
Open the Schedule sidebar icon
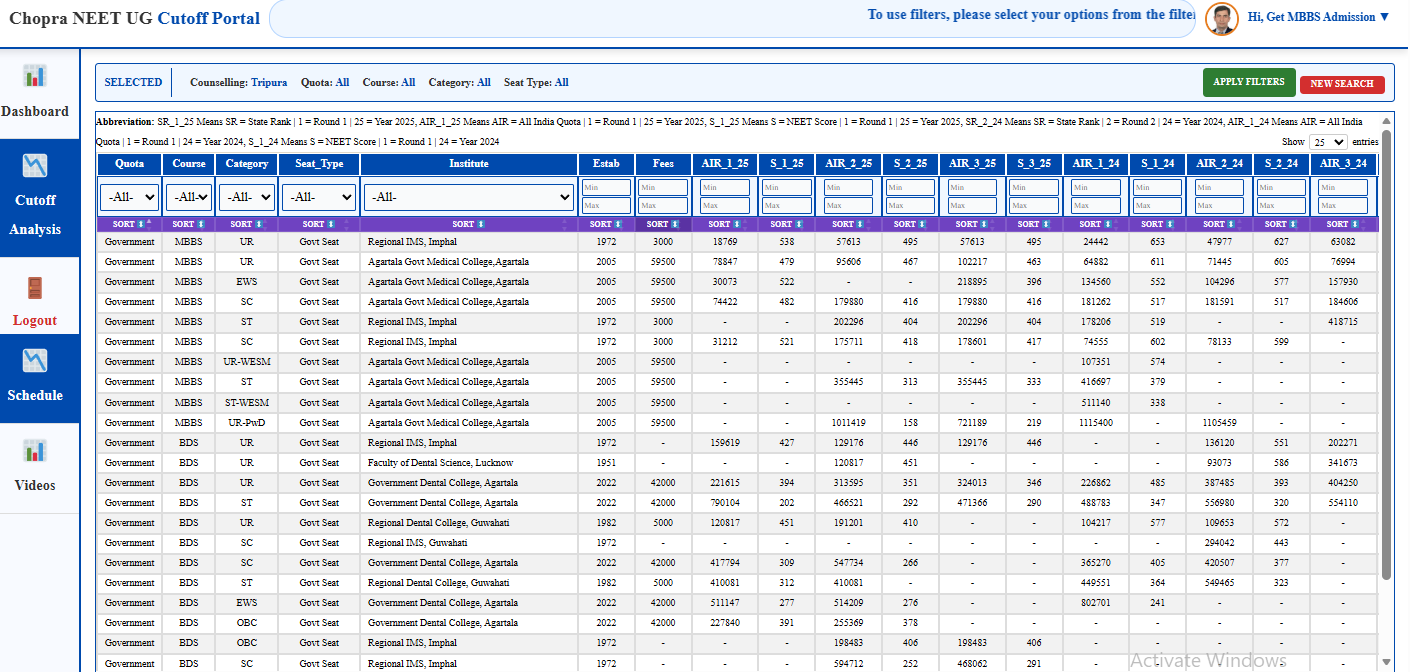(35, 361)
